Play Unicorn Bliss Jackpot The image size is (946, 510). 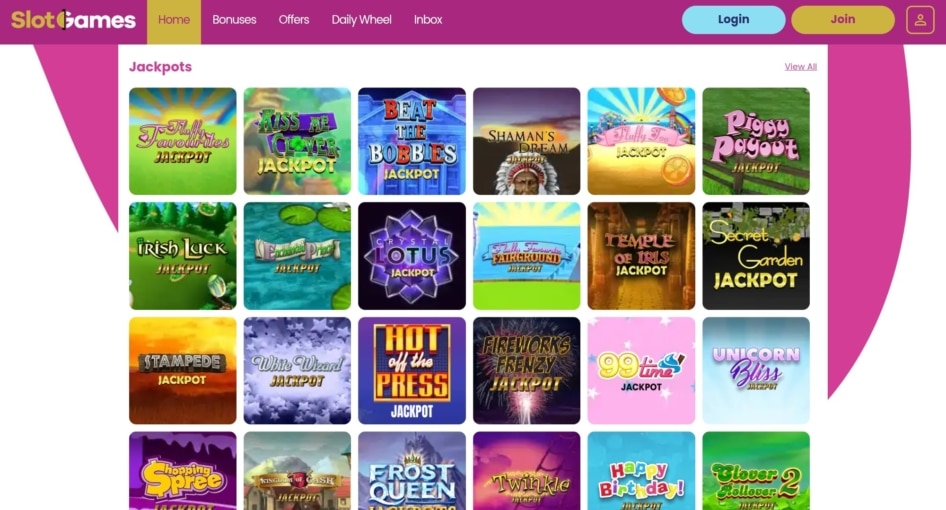(756, 371)
